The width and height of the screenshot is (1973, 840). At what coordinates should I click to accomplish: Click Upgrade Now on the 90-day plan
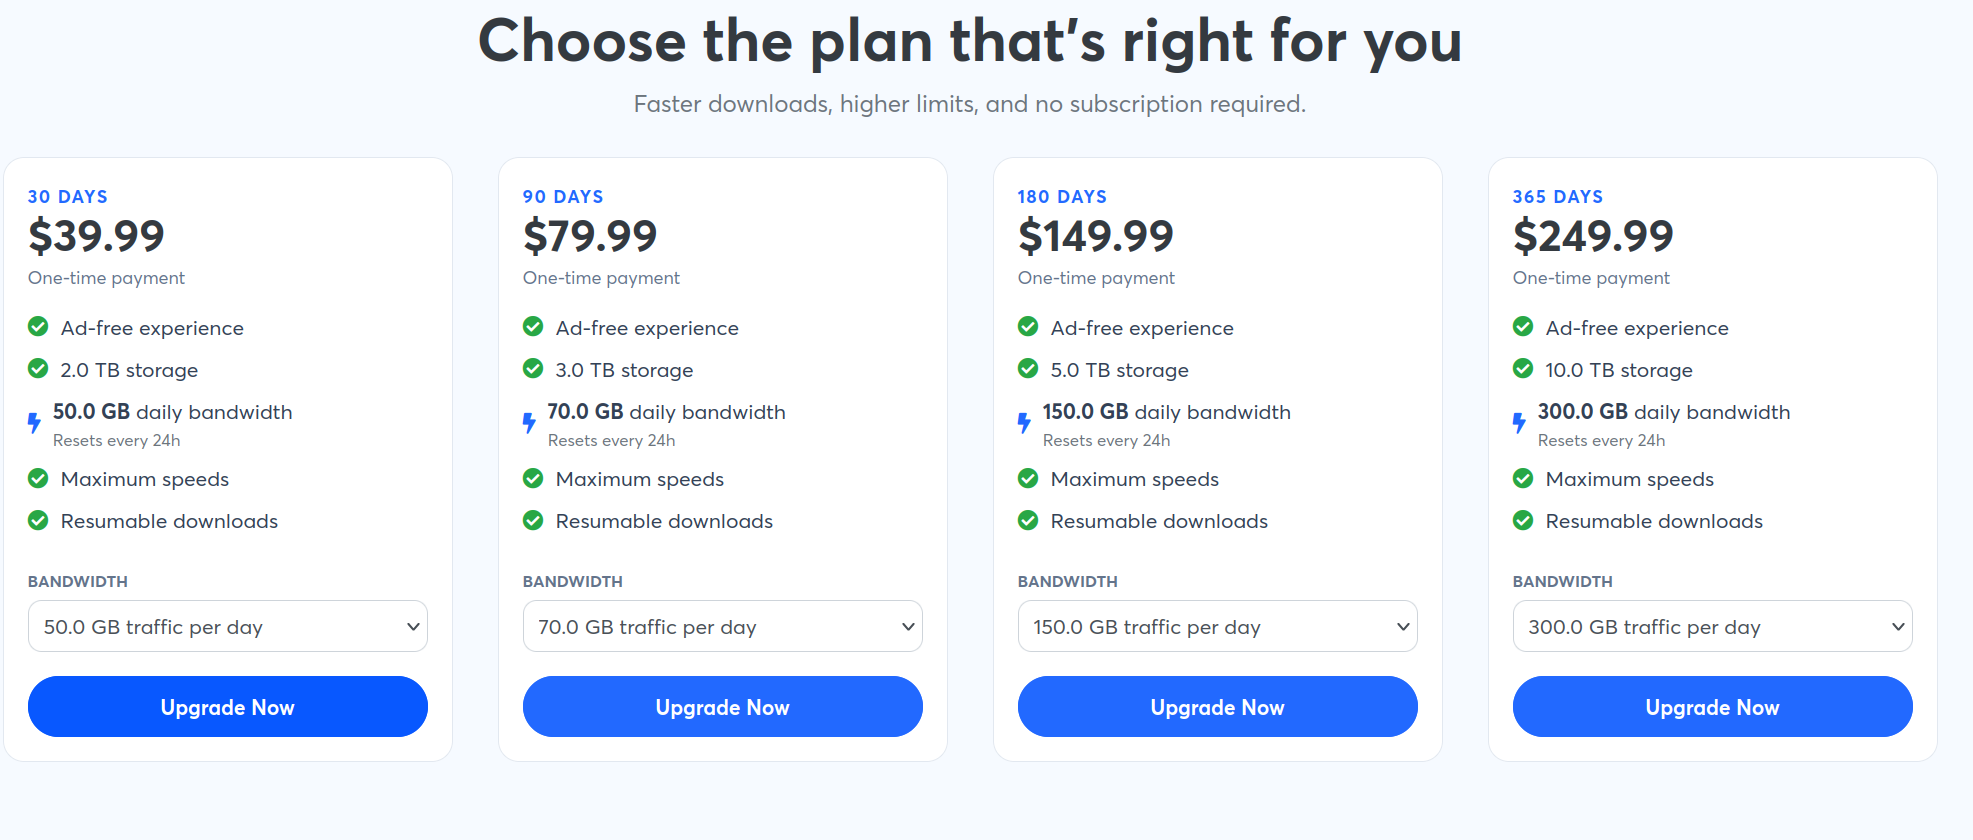[722, 707]
